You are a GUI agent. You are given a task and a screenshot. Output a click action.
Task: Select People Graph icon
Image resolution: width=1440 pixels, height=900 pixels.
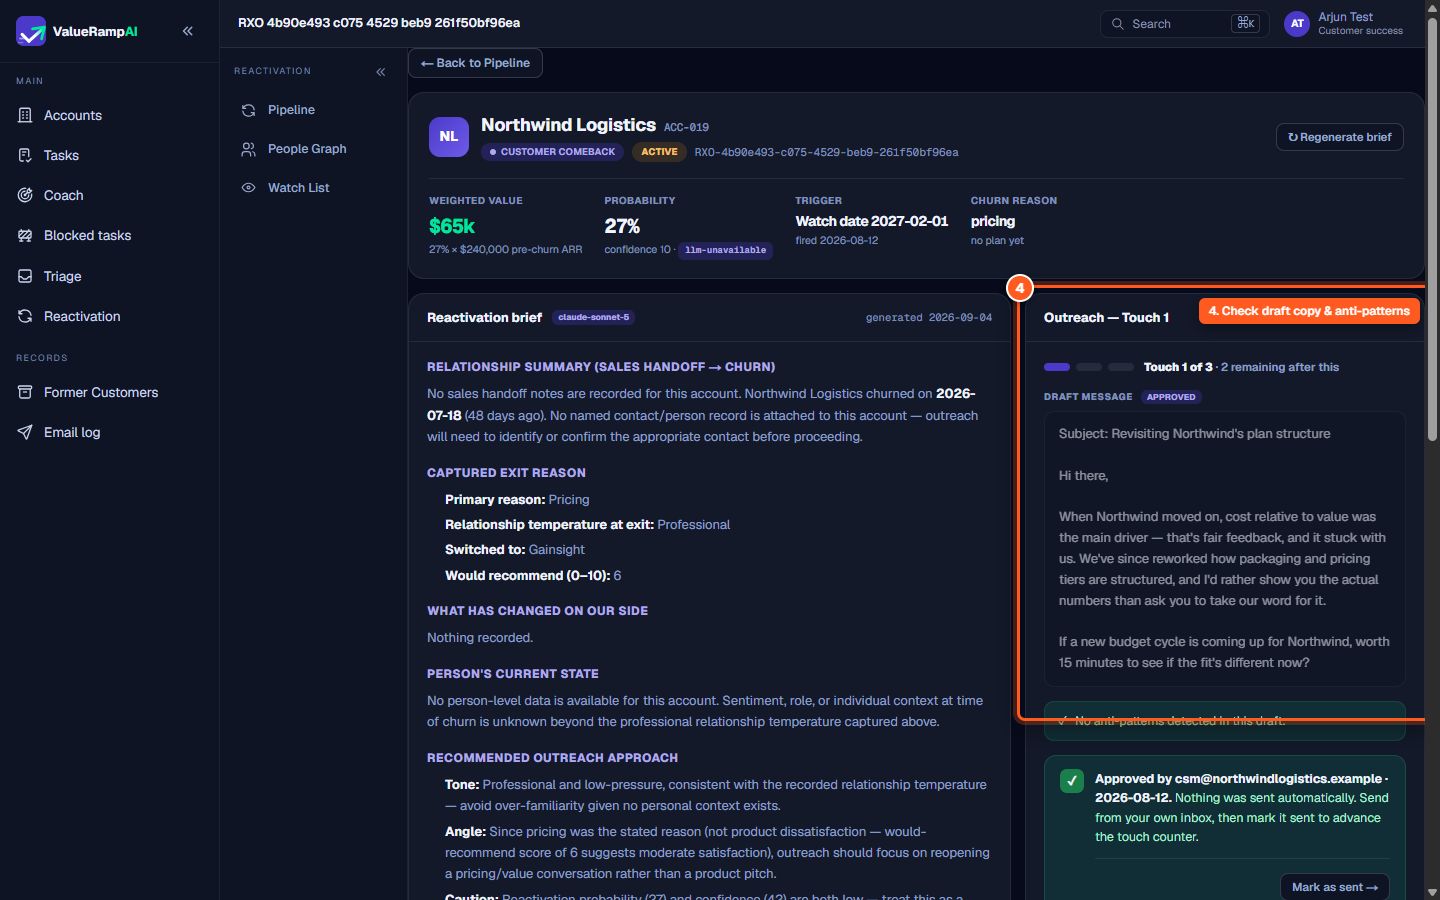pyautogui.click(x=248, y=149)
